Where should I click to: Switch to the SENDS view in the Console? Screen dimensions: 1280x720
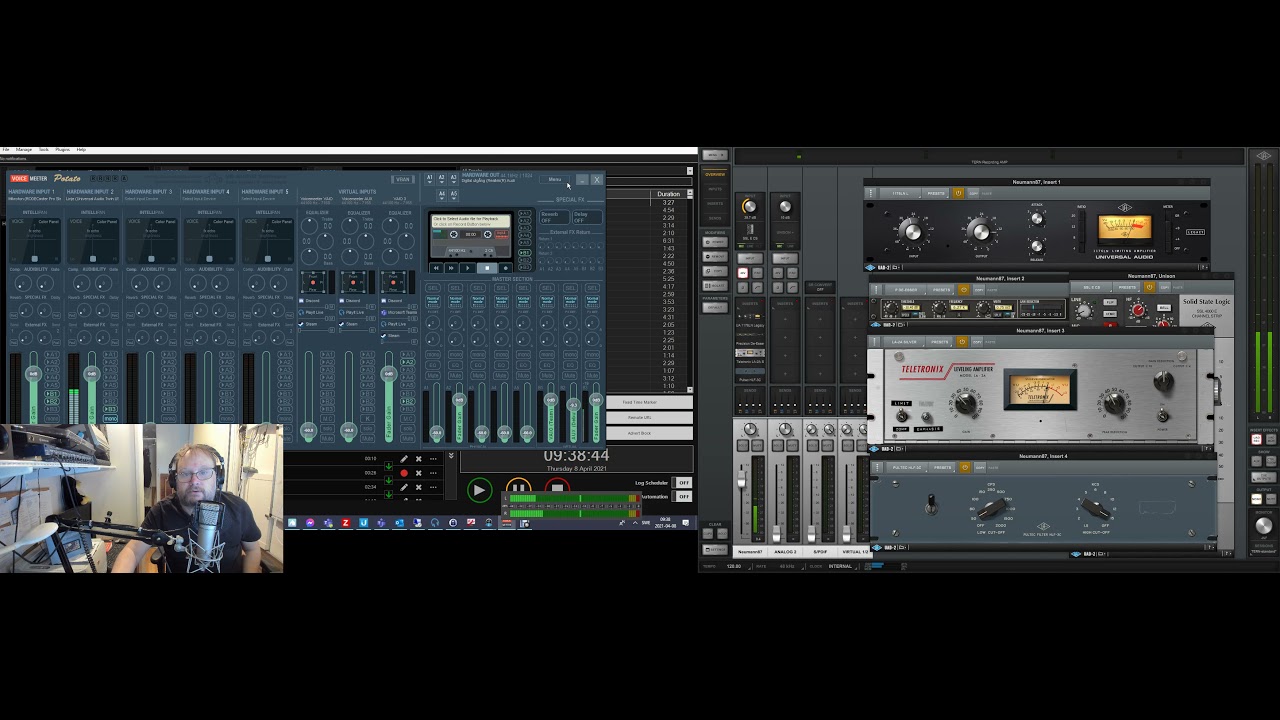pos(715,218)
